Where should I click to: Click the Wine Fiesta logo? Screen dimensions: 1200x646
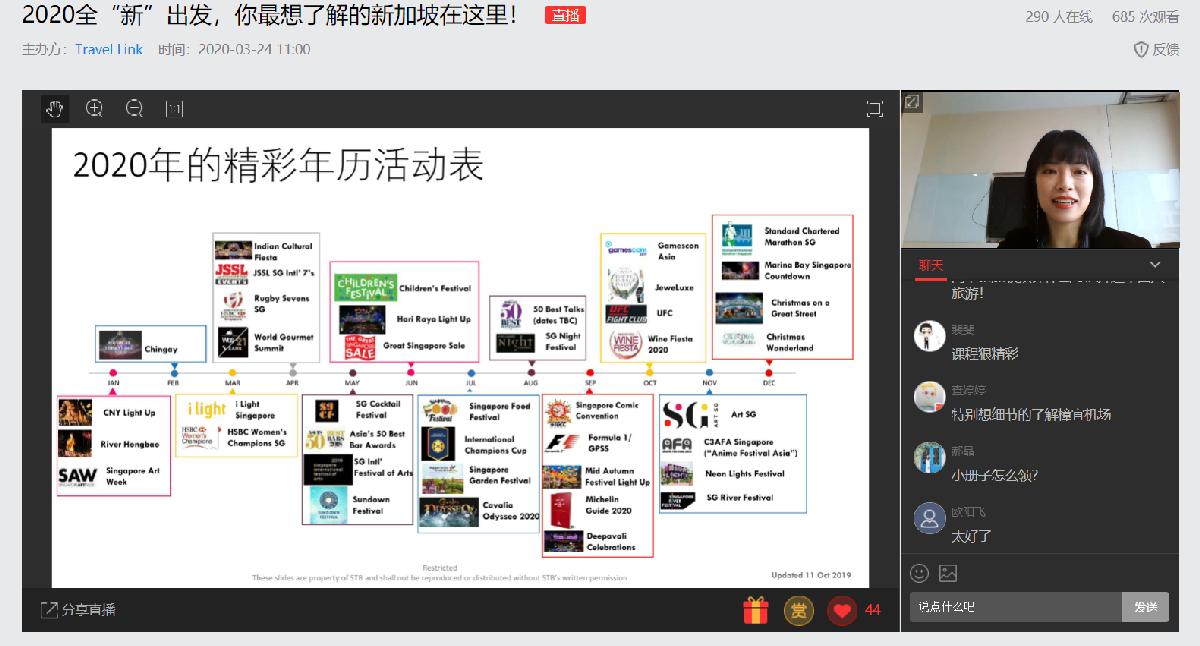click(x=626, y=343)
